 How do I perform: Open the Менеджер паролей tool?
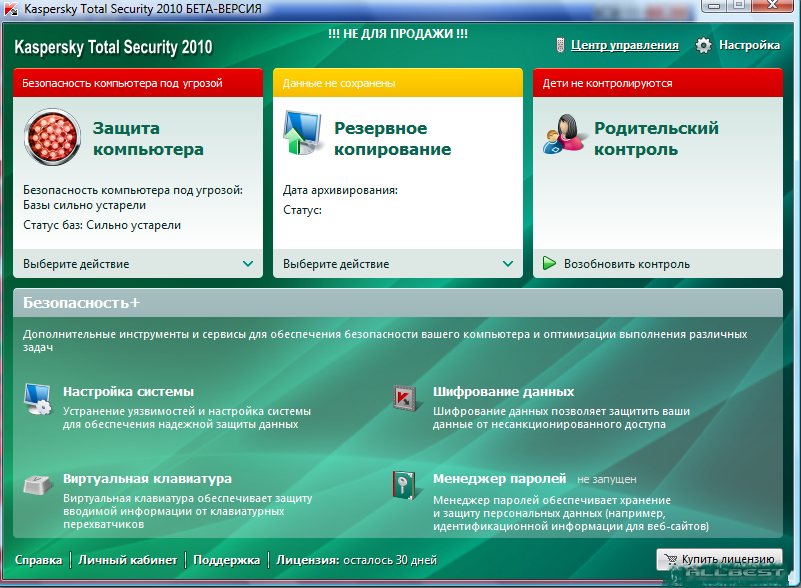coord(499,479)
